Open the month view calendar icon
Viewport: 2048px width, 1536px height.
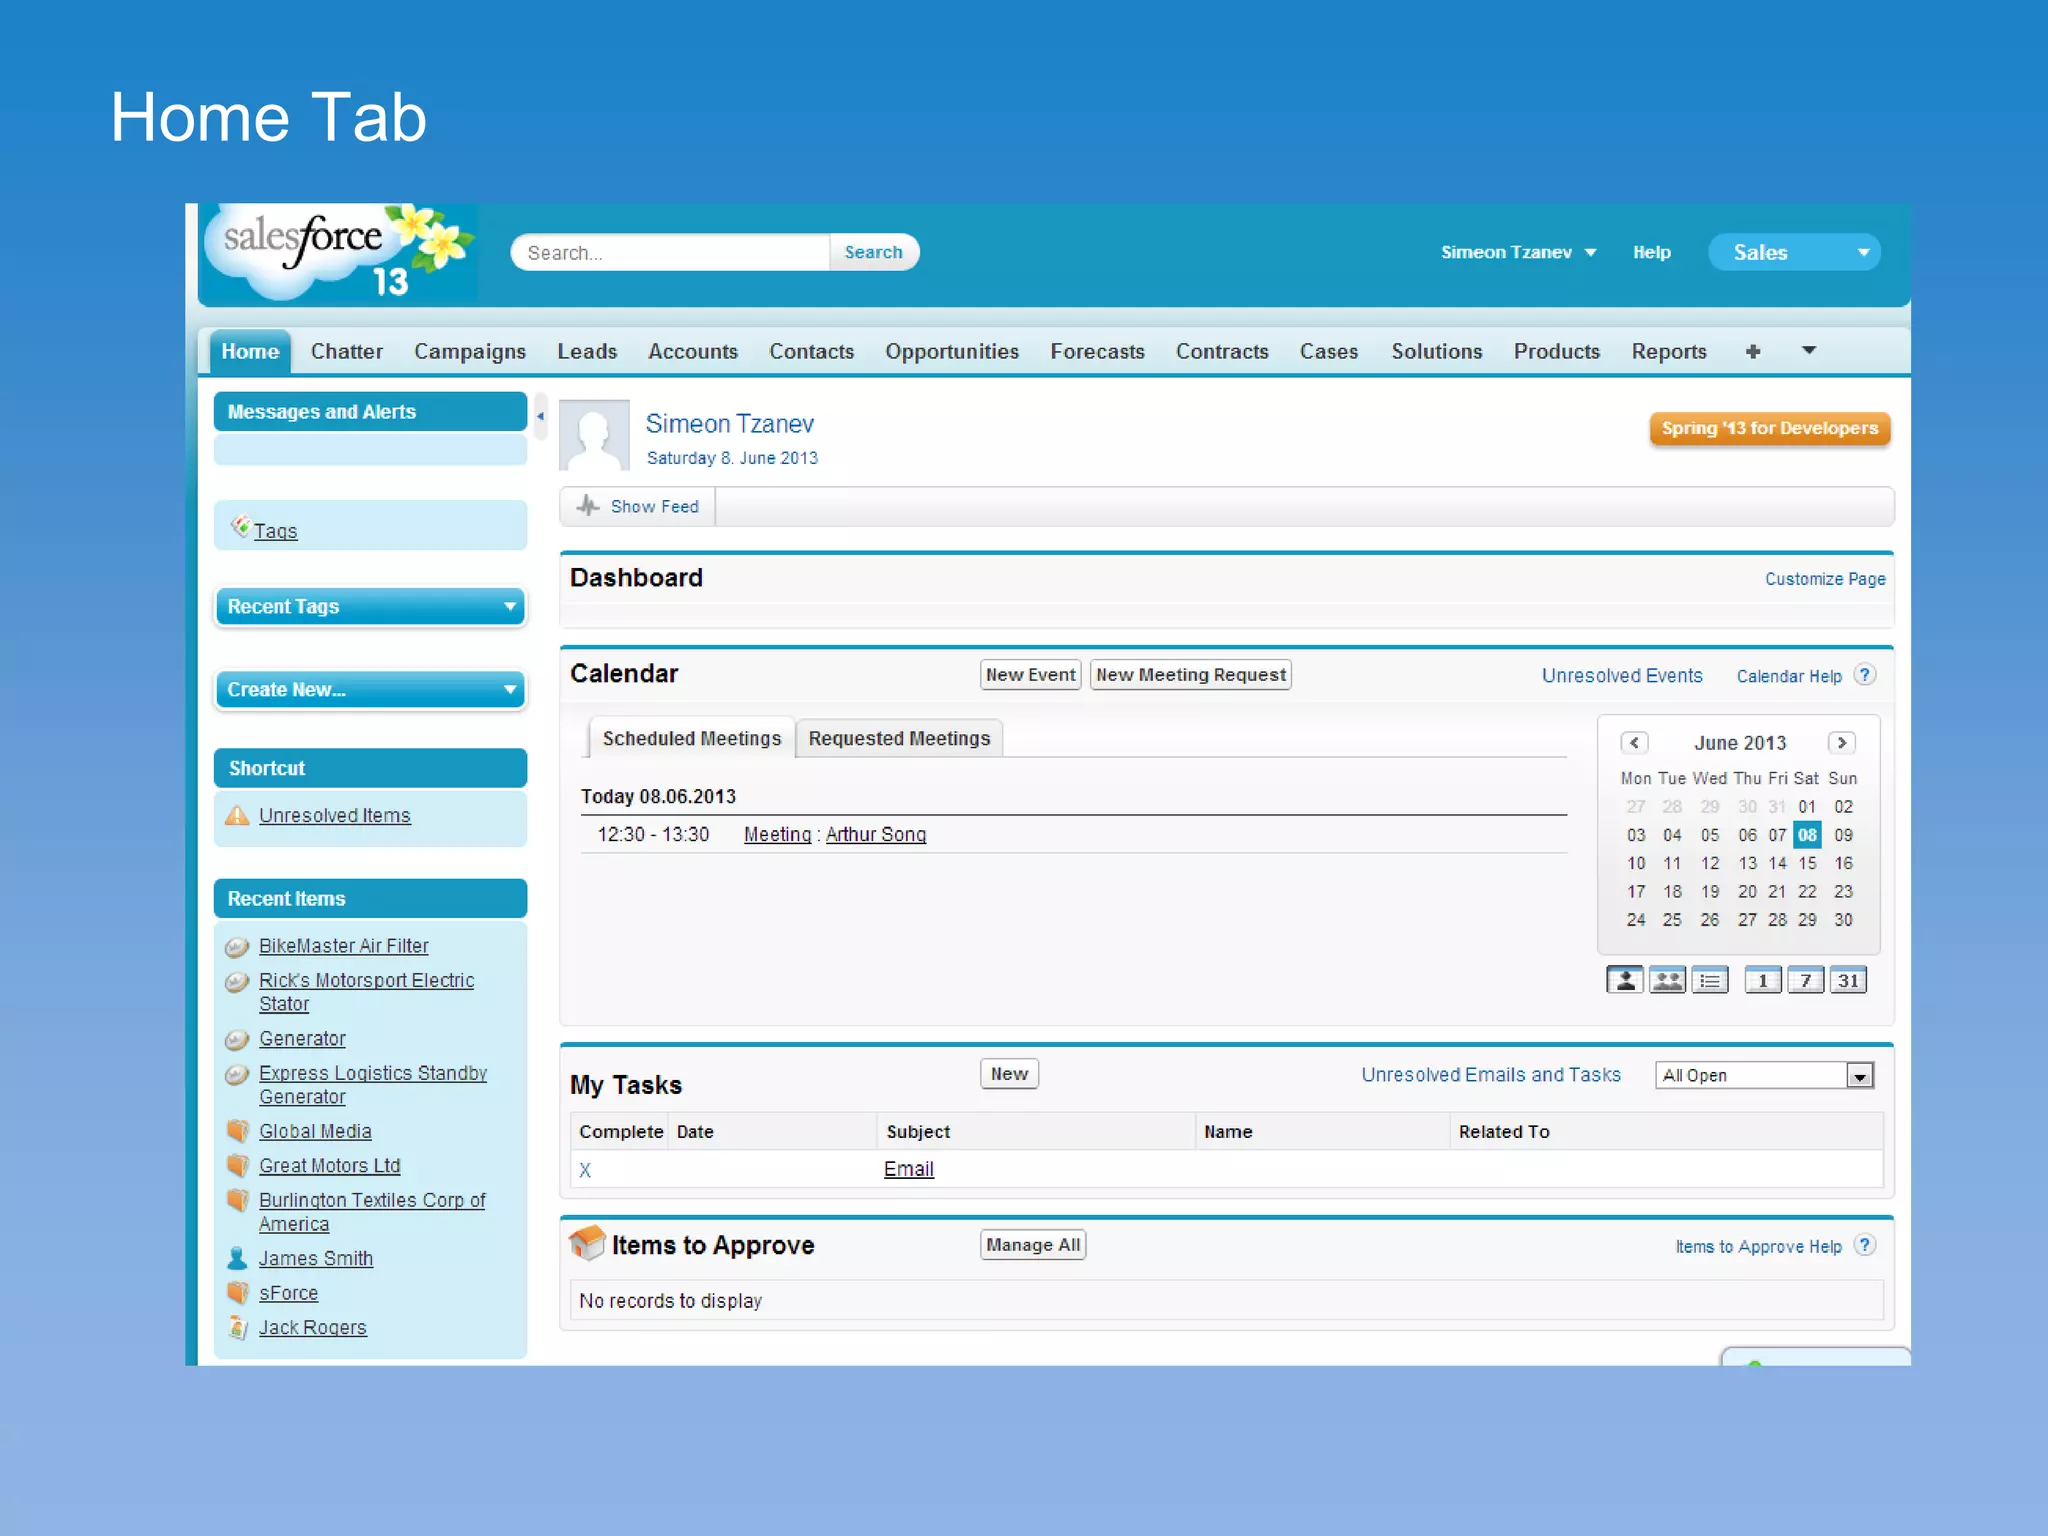click(1848, 980)
